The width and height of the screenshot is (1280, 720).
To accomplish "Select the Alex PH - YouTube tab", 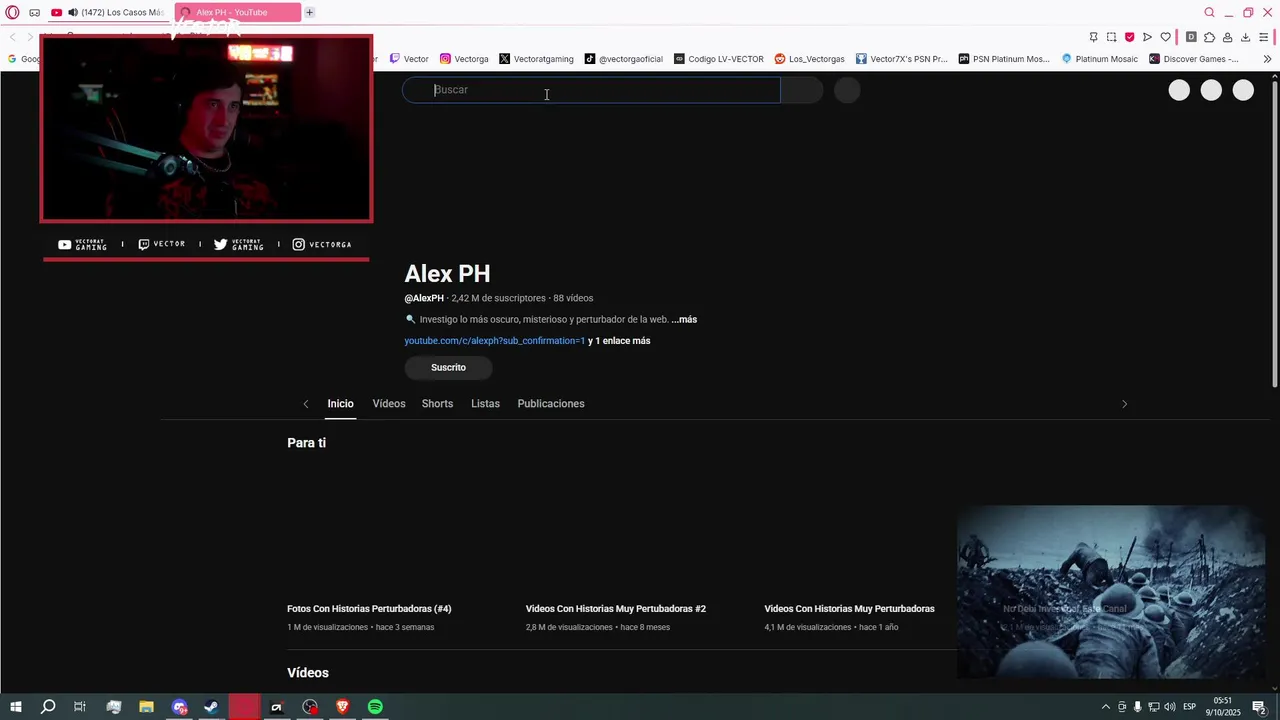I will pyautogui.click(x=237, y=12).
